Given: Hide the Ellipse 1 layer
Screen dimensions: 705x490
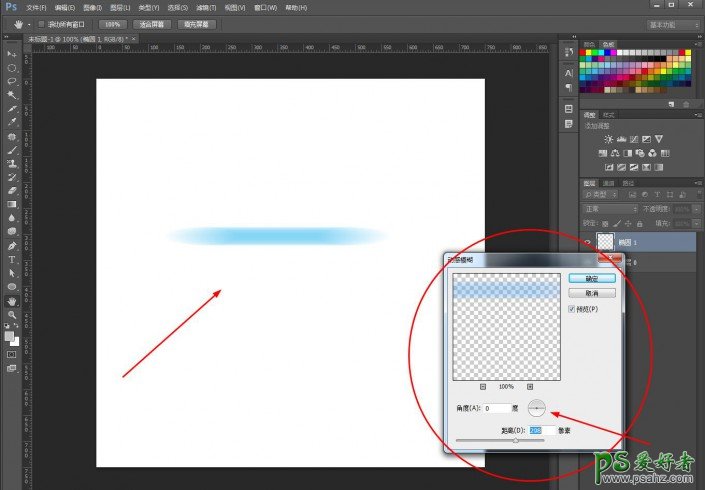Looking at the screenshot, I should pos(588,242).
